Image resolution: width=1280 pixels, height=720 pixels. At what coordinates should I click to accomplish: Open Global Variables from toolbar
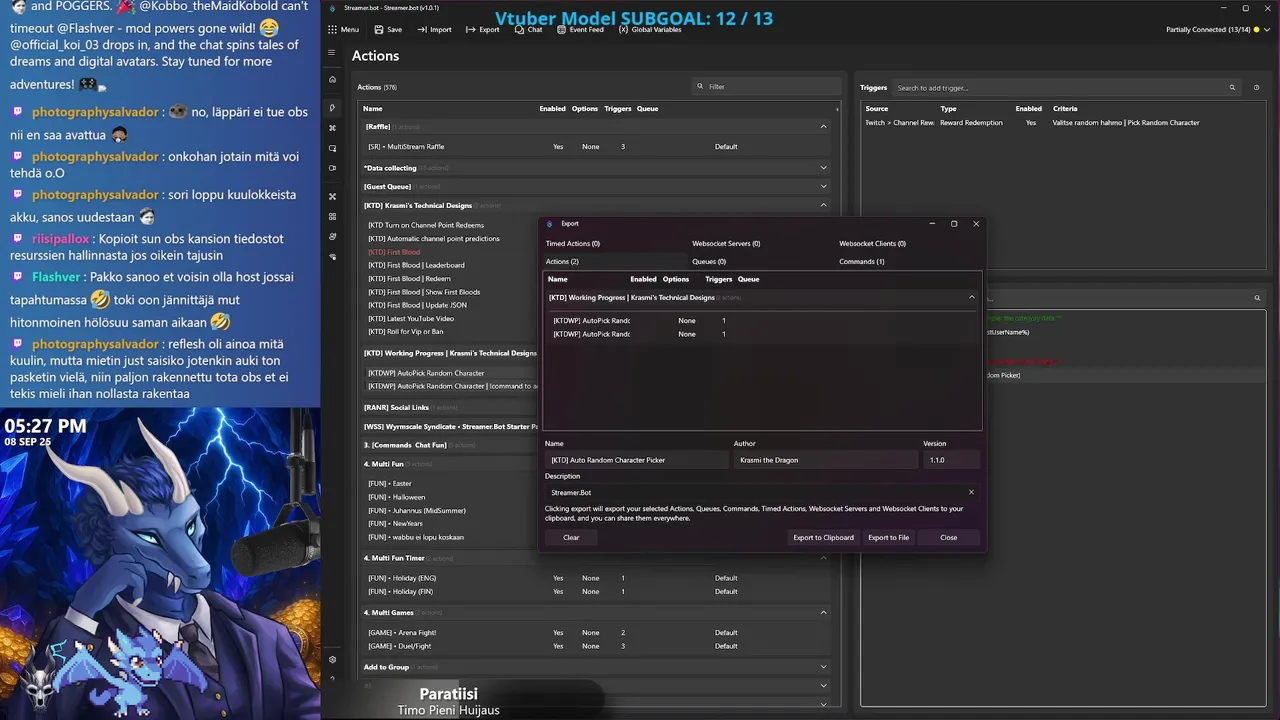click(650, 30)
